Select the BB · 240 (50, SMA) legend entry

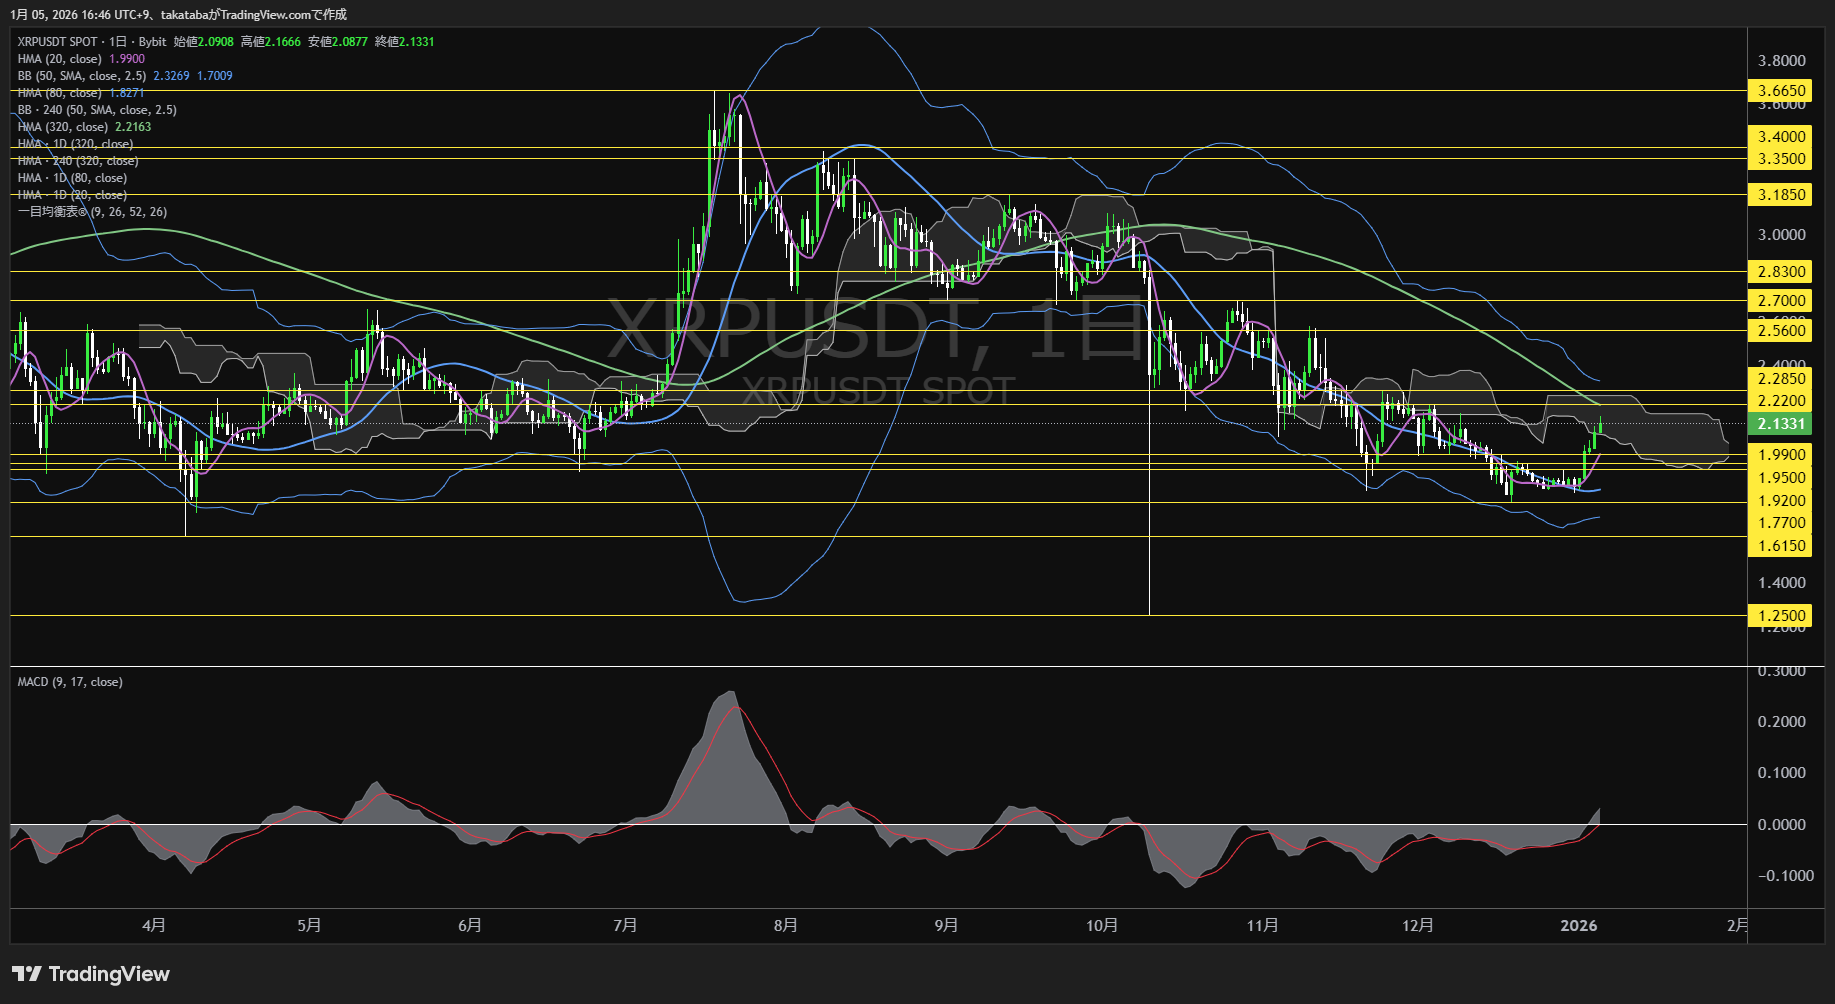pyautogui.click(x=95, y=109)
